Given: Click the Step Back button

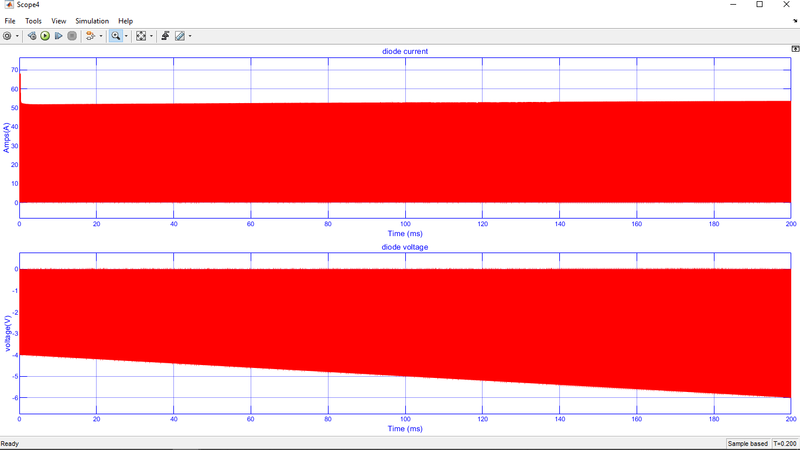Looking at the screenshot, I should [x=32, y=36].
